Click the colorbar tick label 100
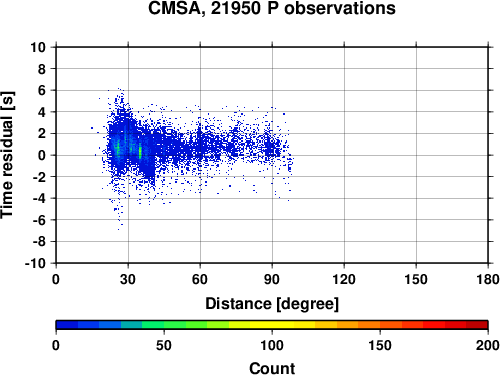 272,345
